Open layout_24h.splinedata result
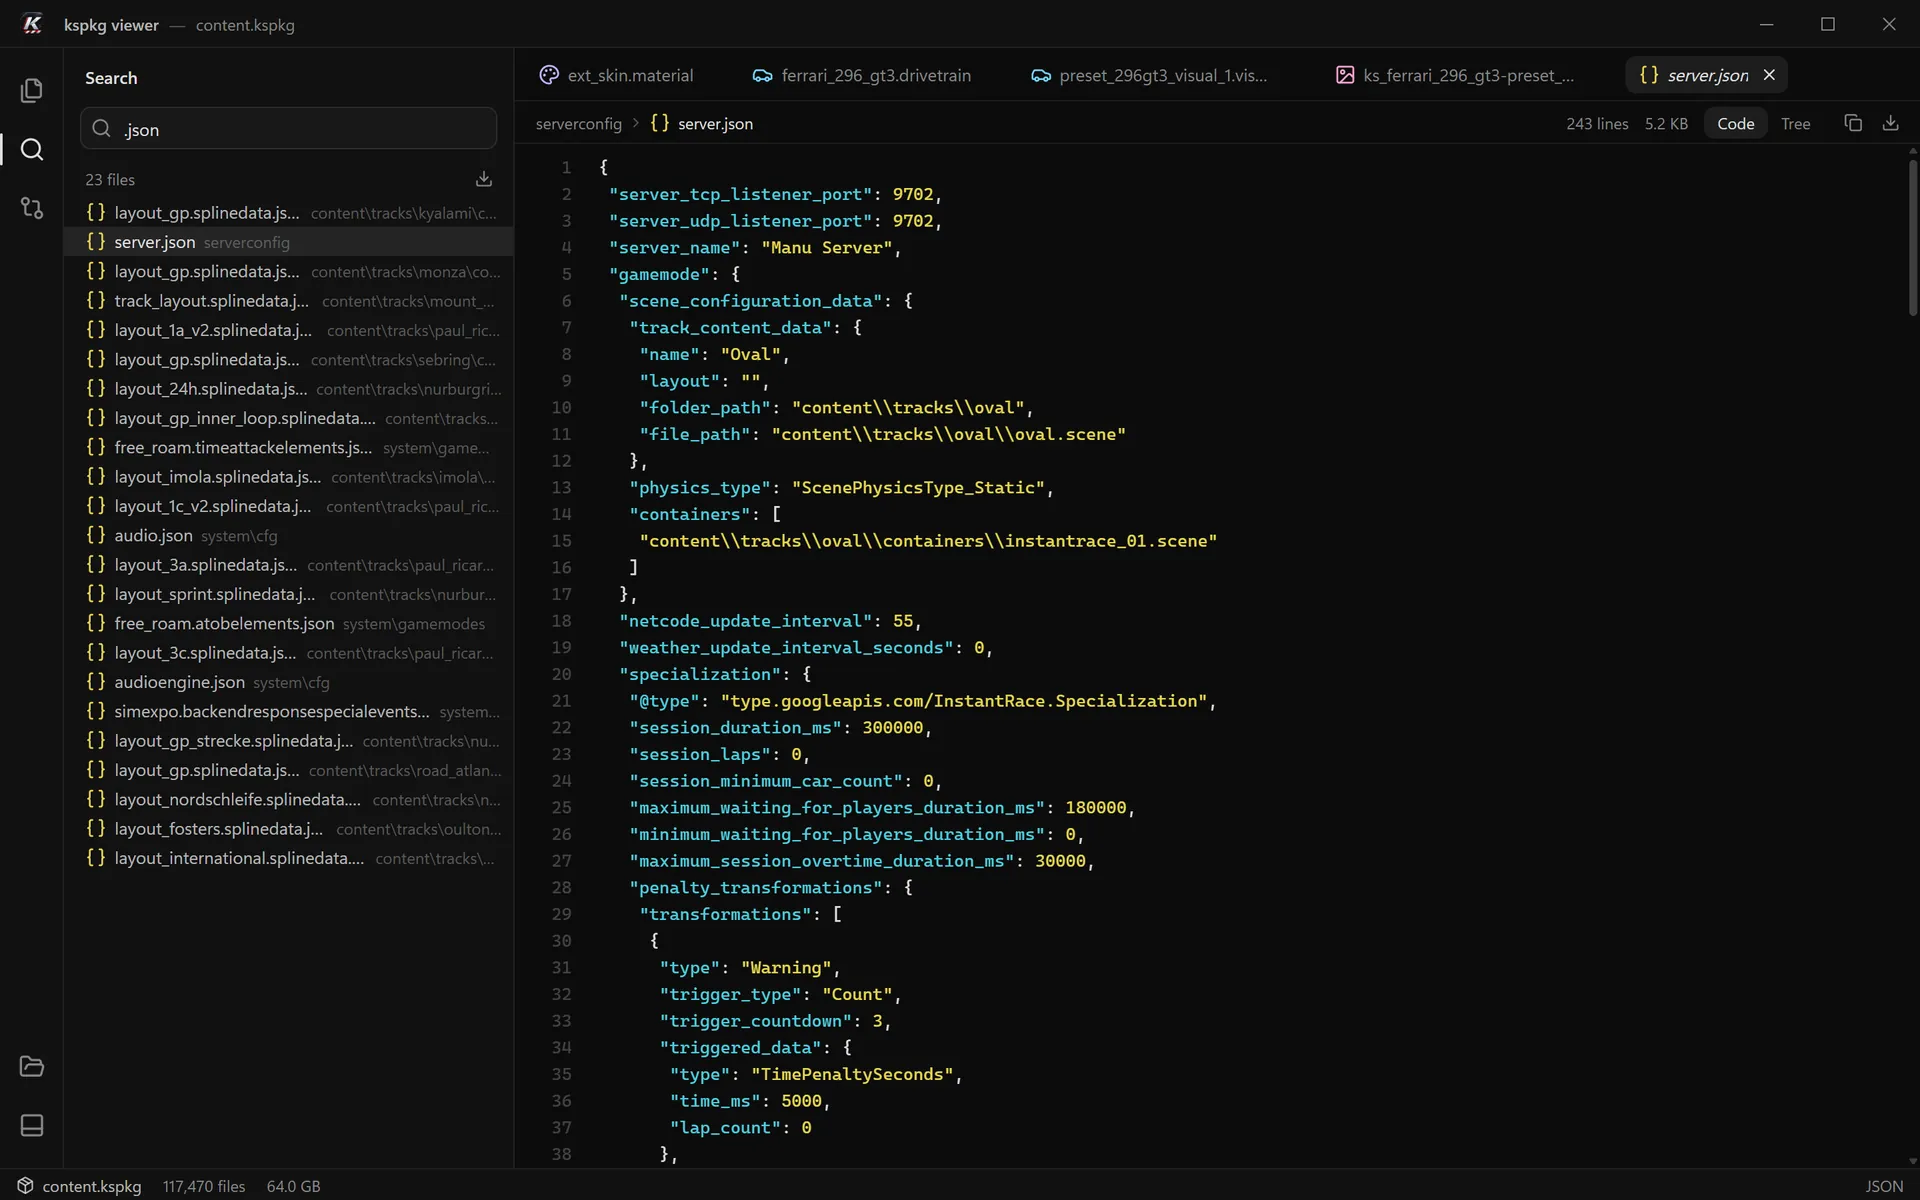The height and width of the screenshot is (1200, 1920). click(x=288, y=389)
